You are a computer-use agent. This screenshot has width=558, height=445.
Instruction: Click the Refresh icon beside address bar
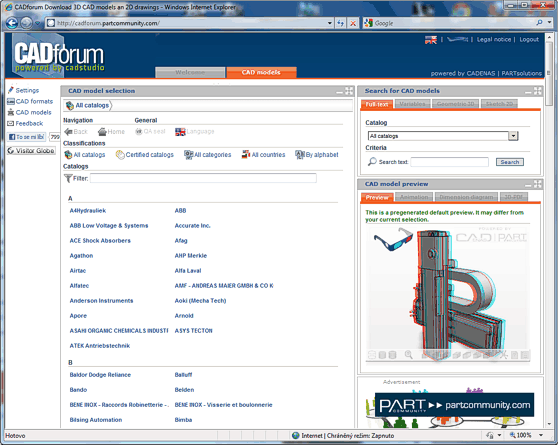click(x=341, y=23)
